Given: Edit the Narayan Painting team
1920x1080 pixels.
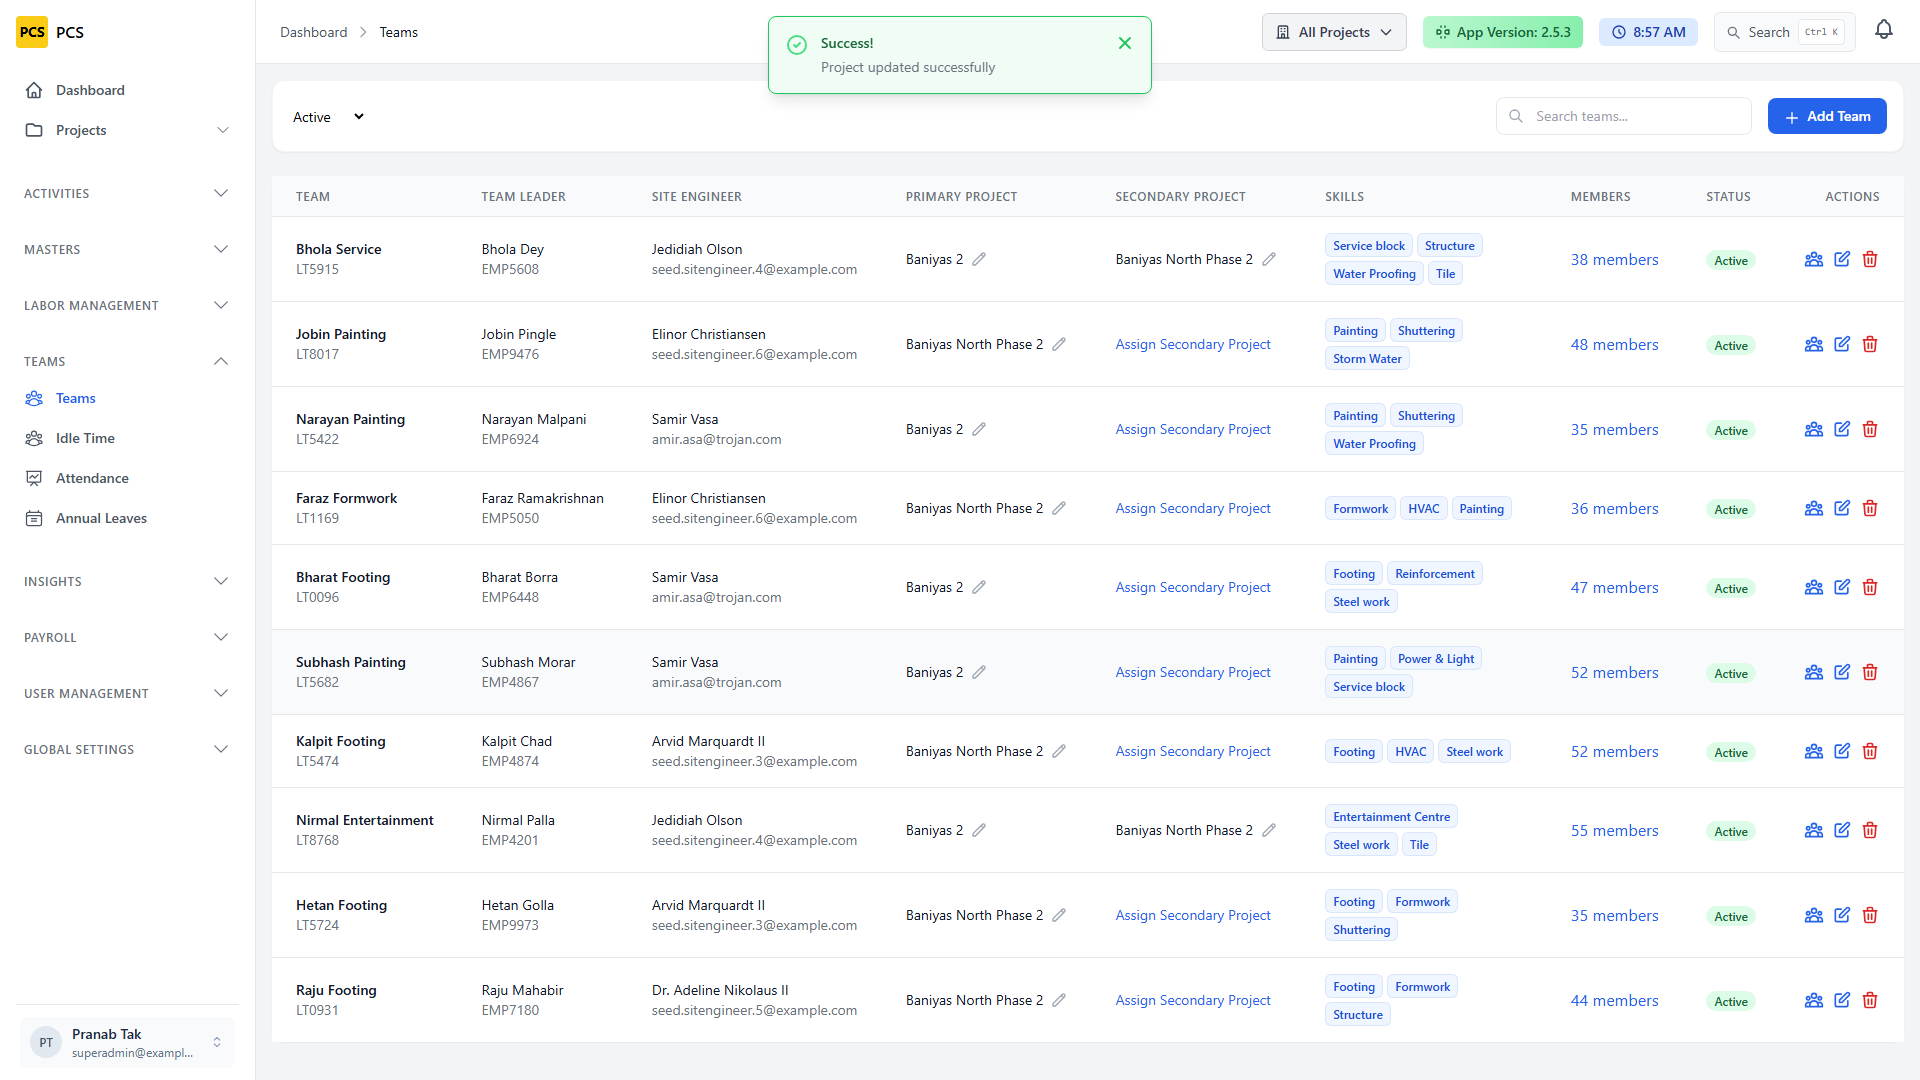Looking at the screenshot, I should 1842,429.
